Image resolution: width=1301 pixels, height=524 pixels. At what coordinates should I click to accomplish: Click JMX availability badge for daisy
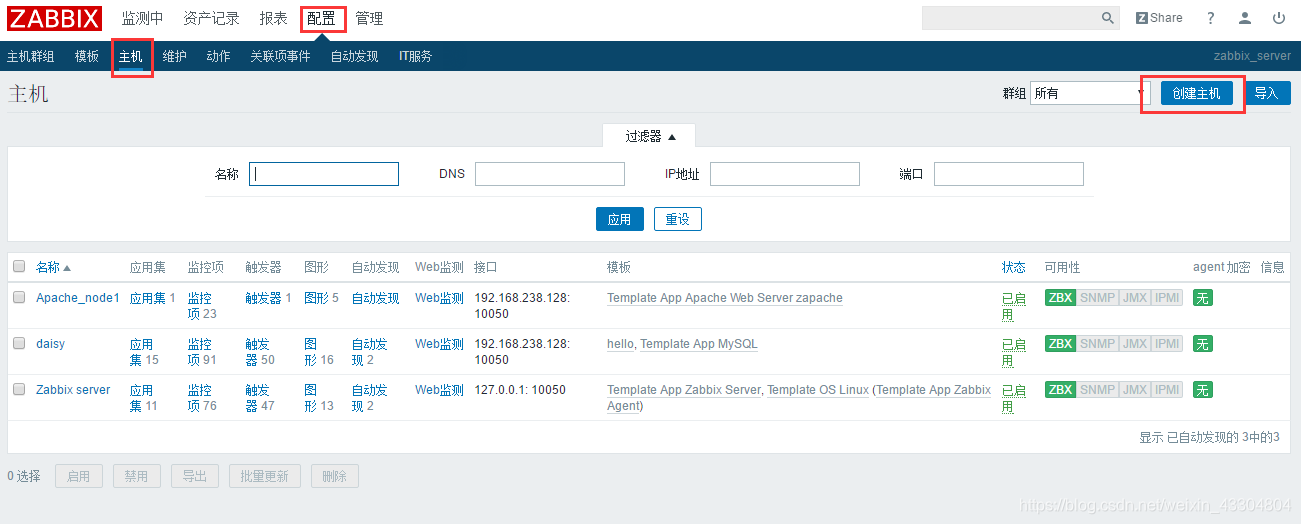pyautogui.click(x=1134, y=344)
